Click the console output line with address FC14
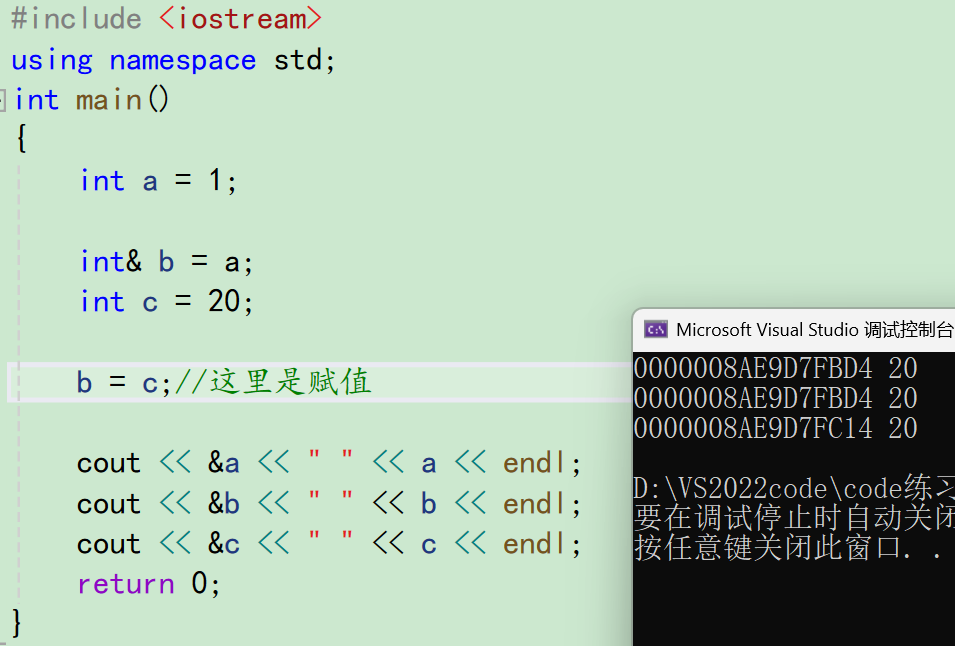 pyautogui.click(x=776, y=428)
